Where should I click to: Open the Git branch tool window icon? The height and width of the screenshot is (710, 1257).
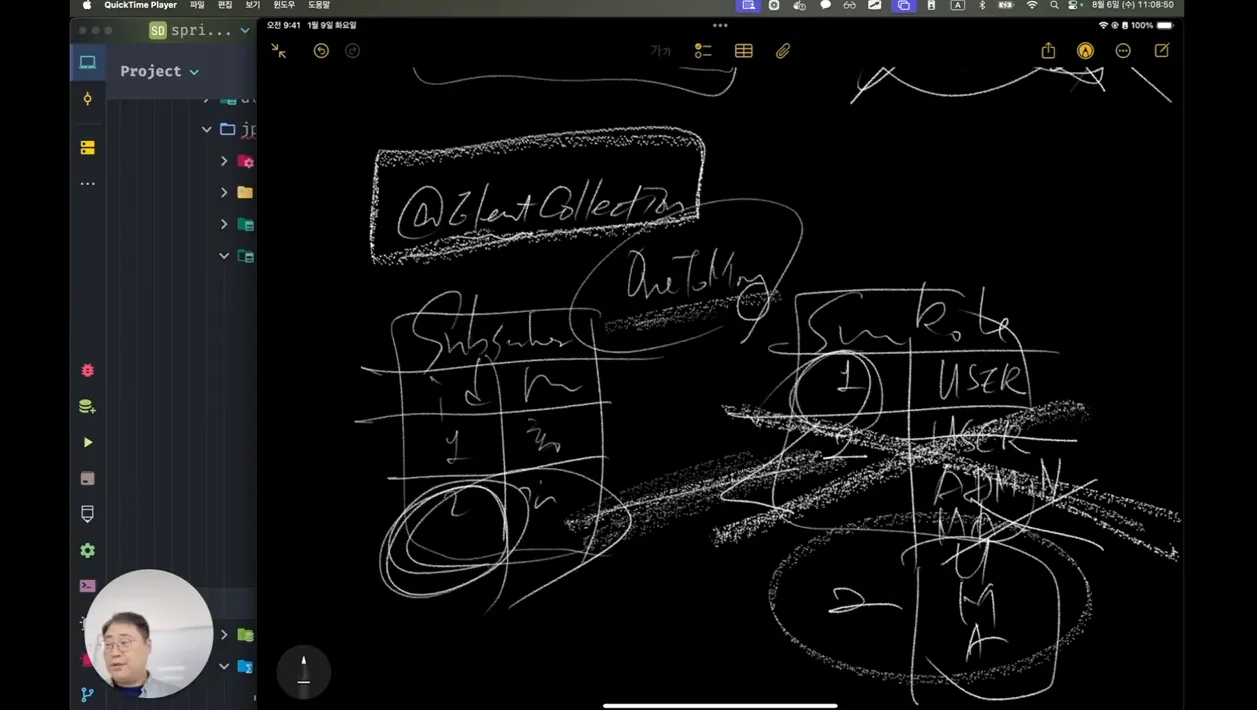tap(88, 694)
